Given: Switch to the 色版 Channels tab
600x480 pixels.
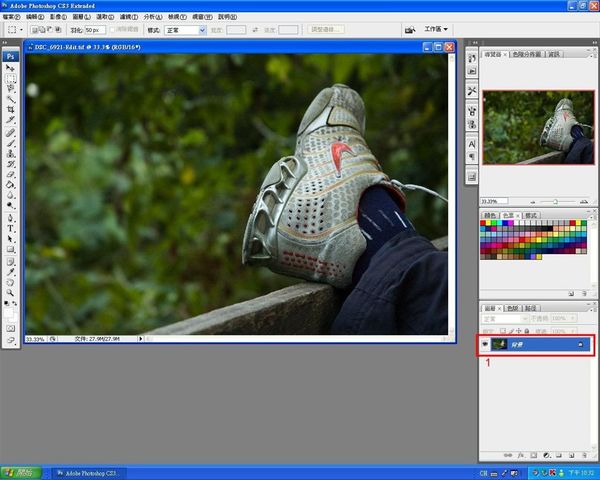Looking at the screenshot, I should 512,308.
